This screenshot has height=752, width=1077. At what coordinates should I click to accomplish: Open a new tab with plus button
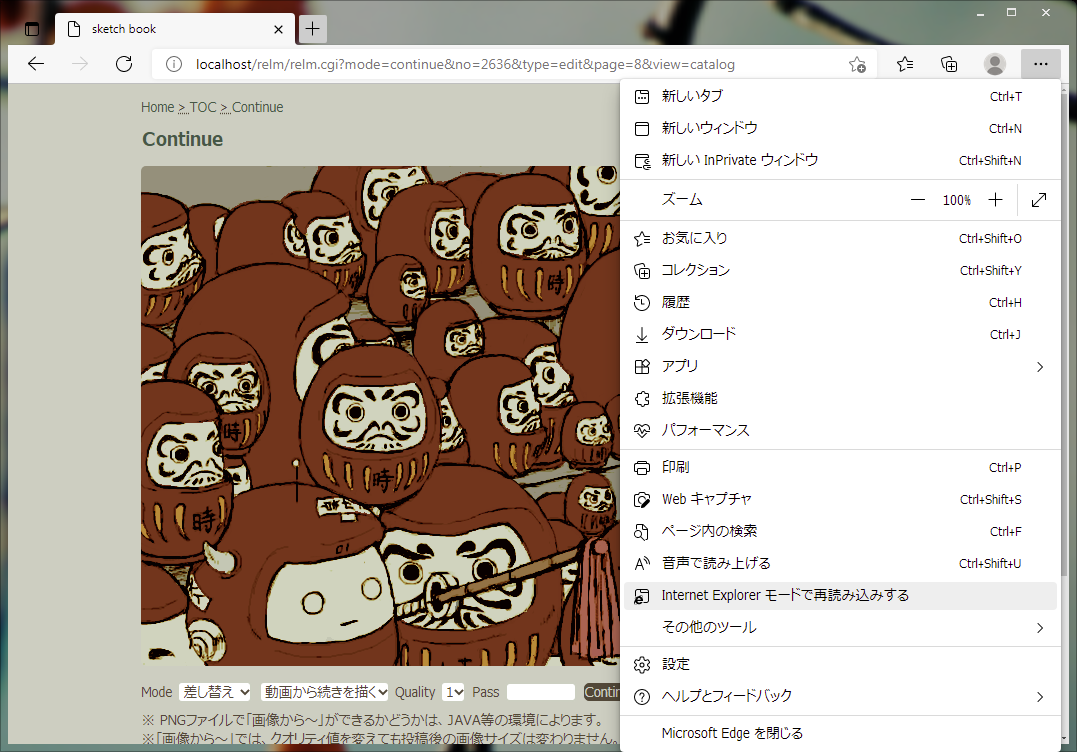pyautogui.click(x=313, y=28)
